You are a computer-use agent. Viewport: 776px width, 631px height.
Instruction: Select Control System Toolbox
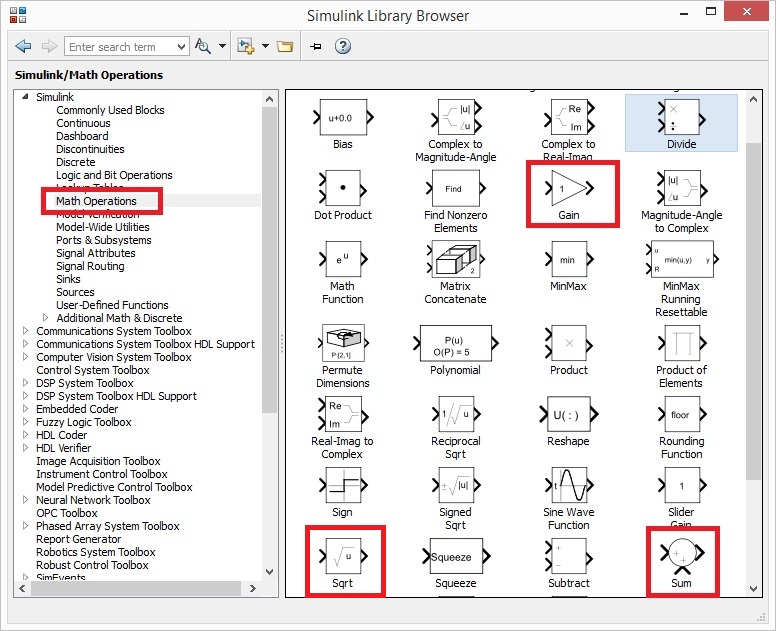tap(93, 370)
